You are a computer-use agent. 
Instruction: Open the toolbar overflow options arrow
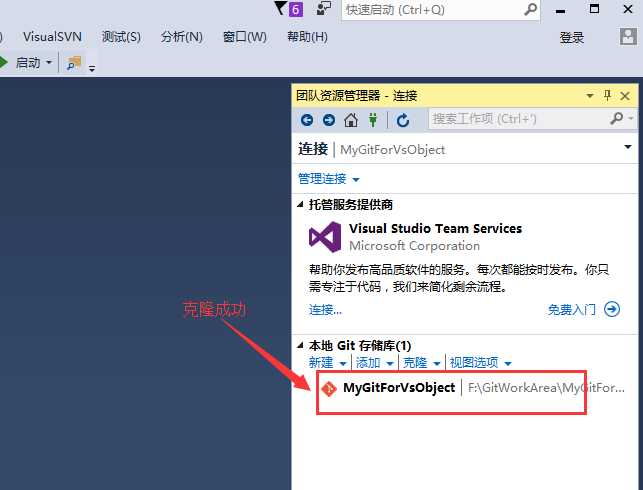(92, 68)
